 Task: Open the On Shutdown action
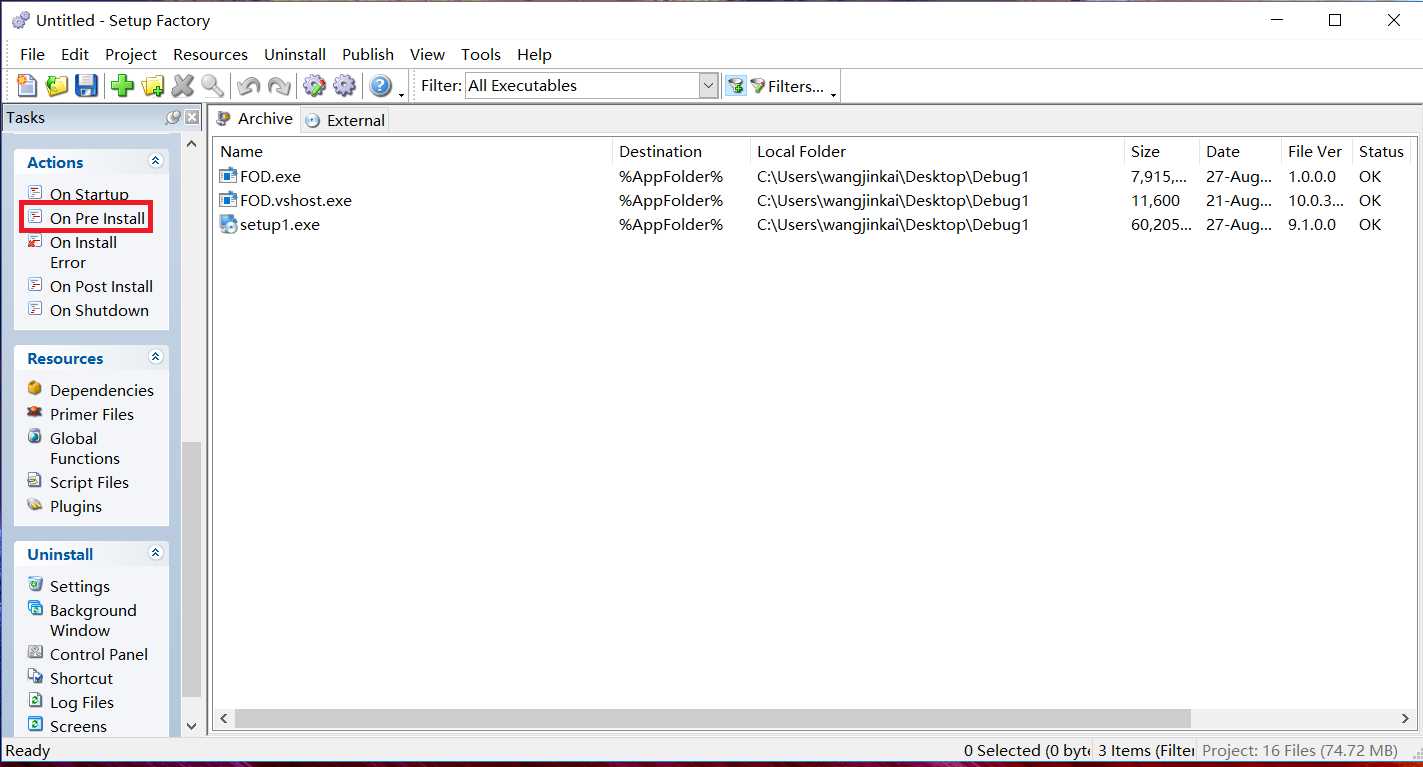(x=99, y=310)
